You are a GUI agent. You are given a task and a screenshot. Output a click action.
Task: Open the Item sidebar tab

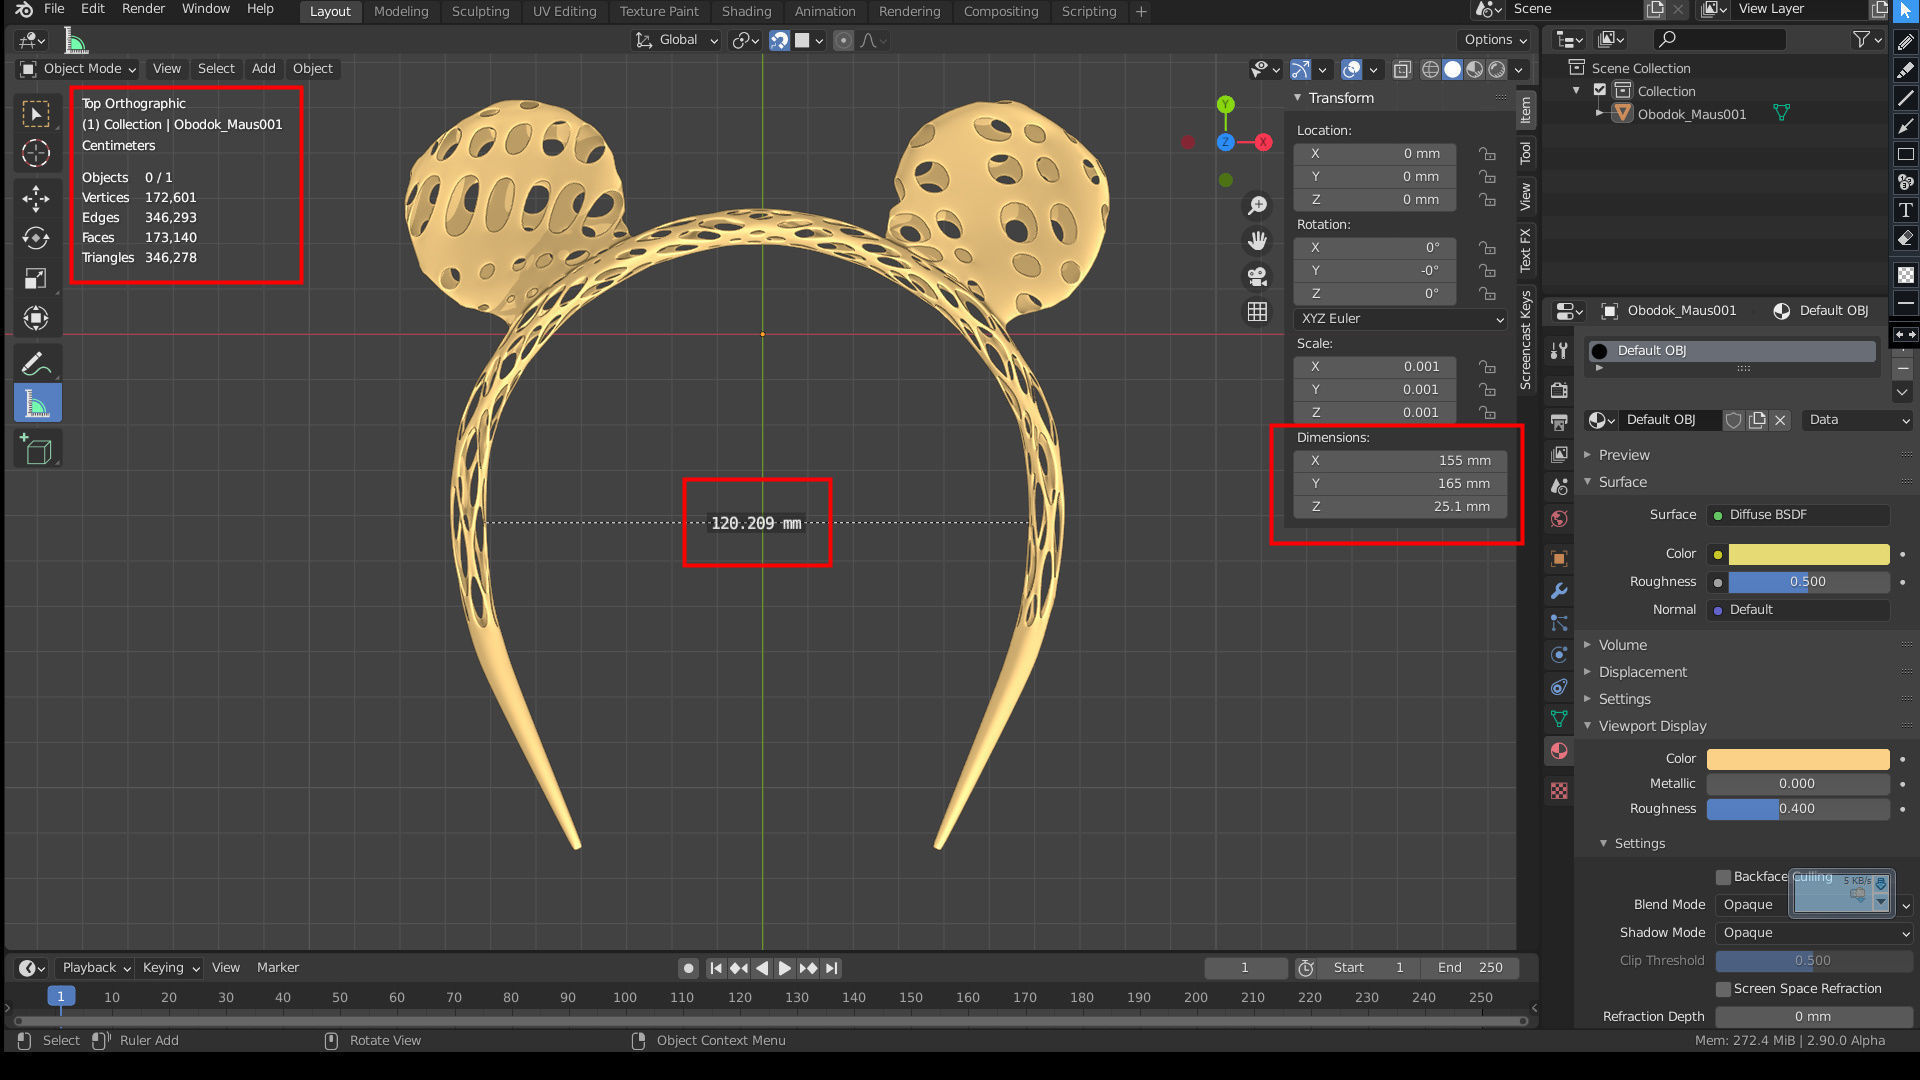click(x=1525, y=110)
